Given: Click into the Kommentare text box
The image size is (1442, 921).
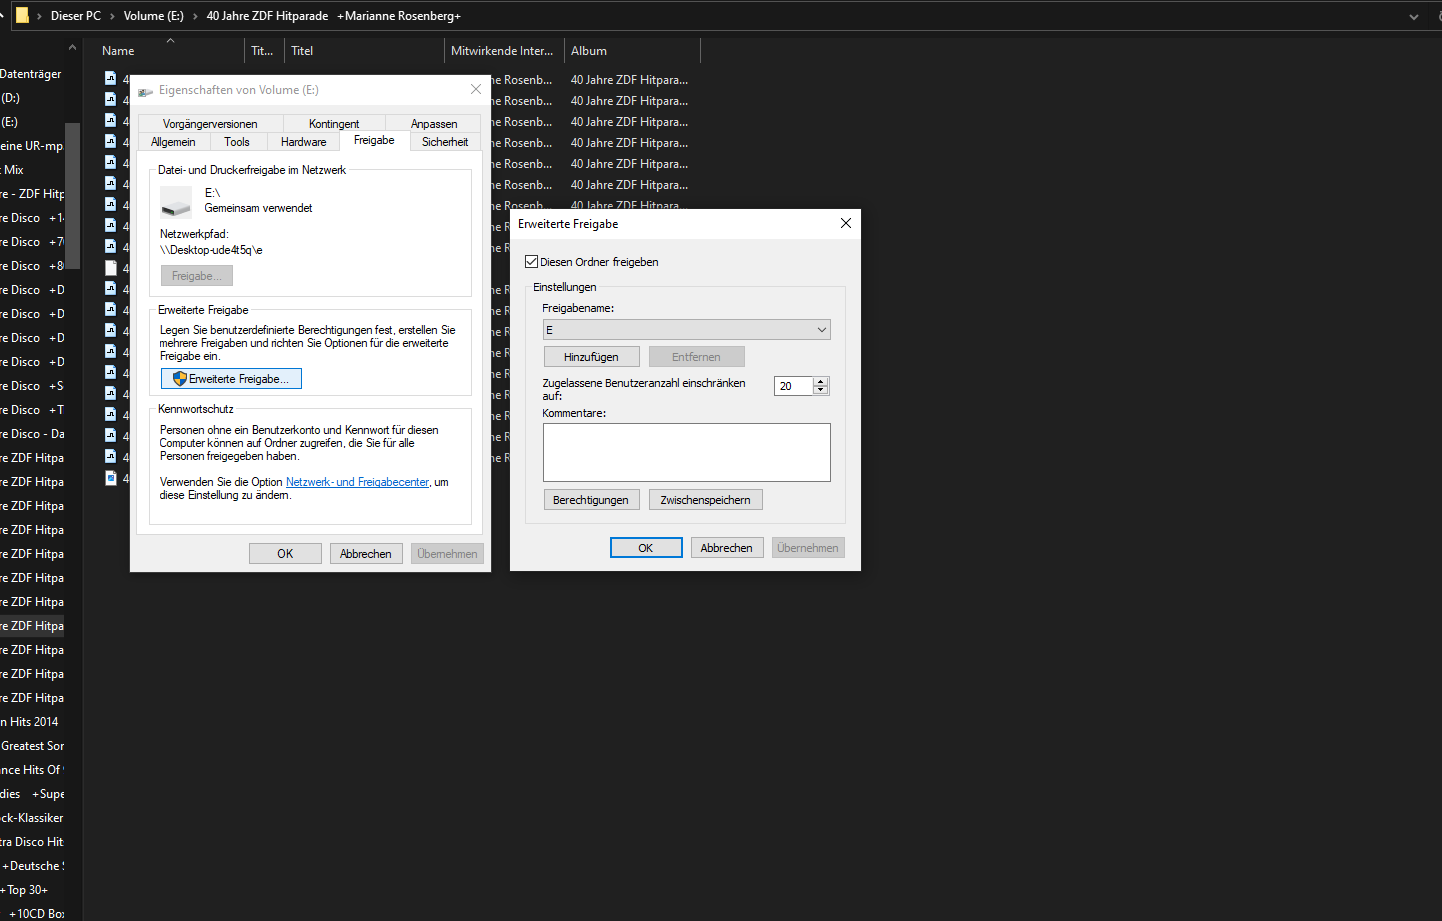Looking at the screenshot, I should [687, 452].
